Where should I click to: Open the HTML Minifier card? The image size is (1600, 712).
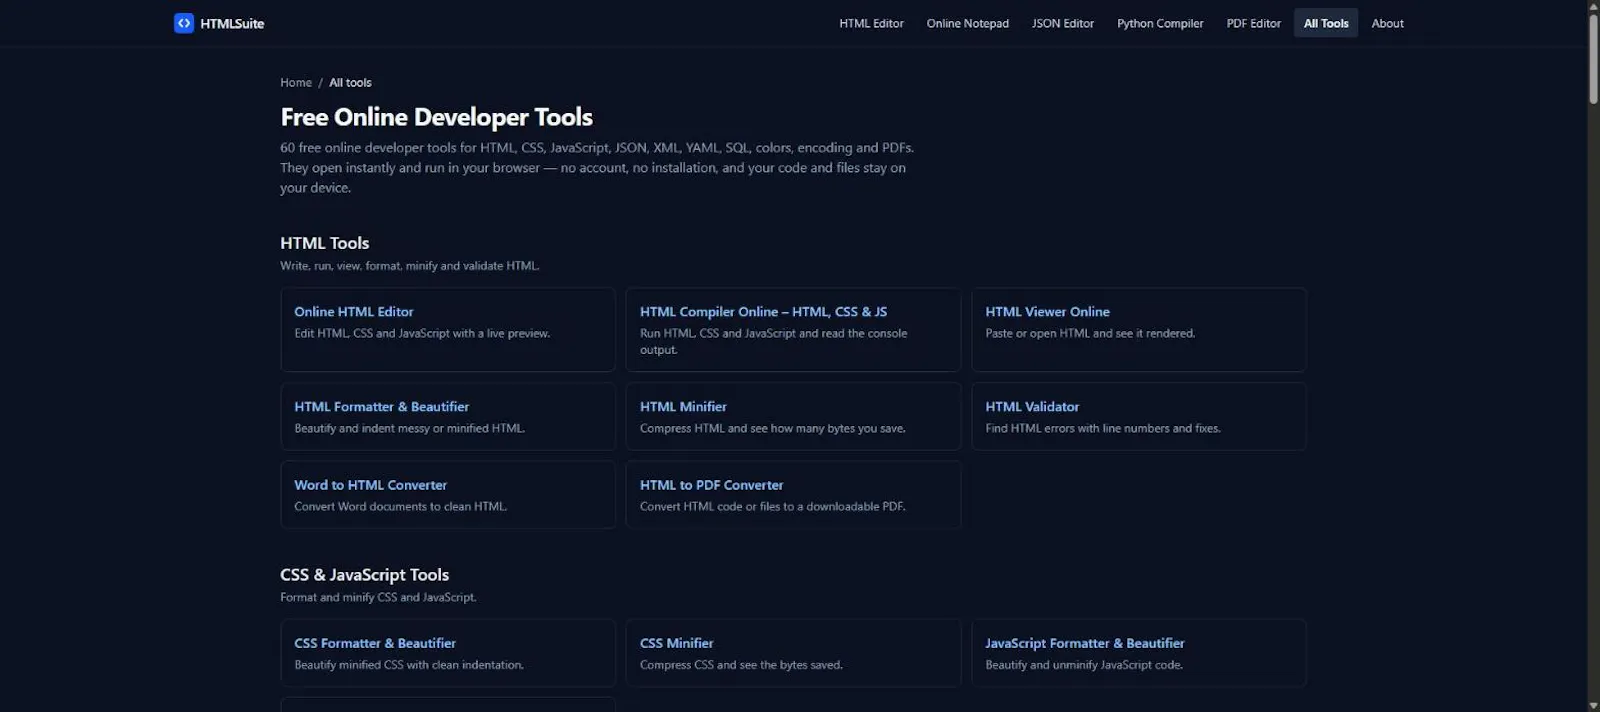pos(793,416)
